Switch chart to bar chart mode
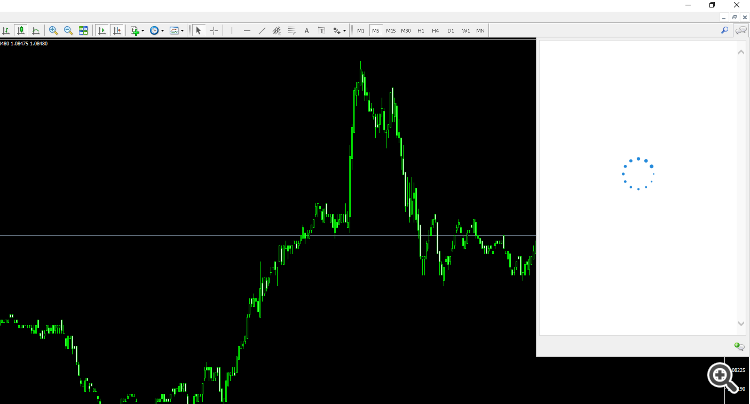 [6, 31]
